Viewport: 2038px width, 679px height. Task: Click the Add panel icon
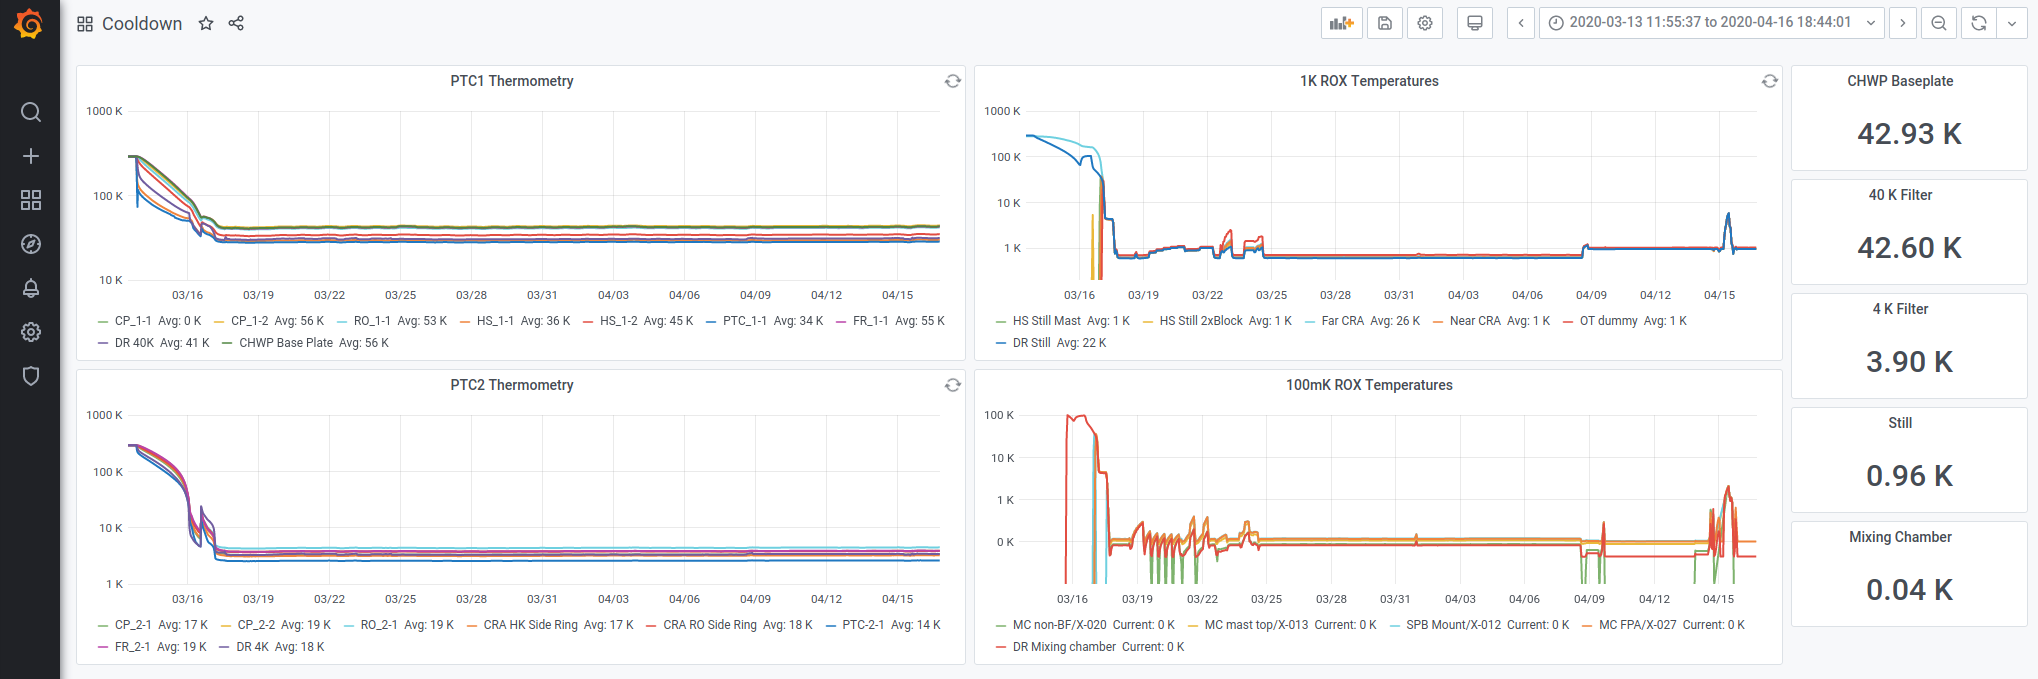[1341, 23]
